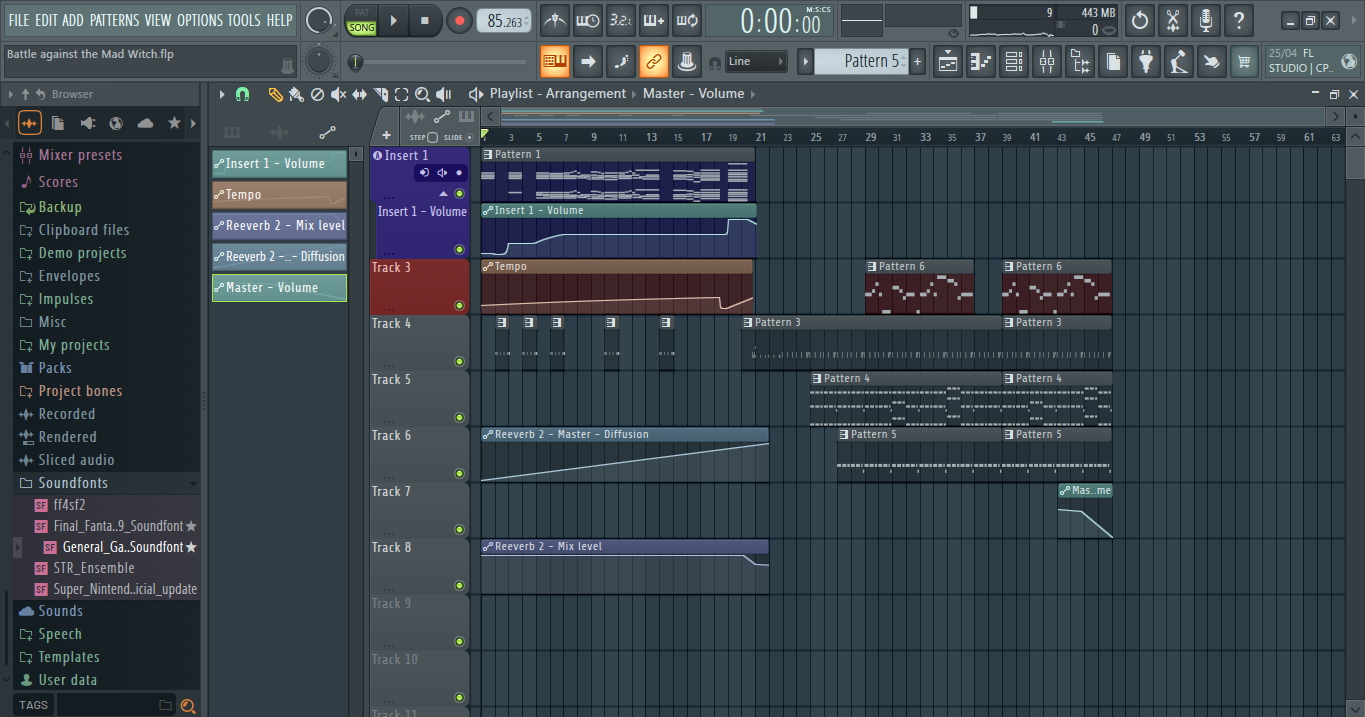Select the Playback speaker tool in Playlist
Screen dimensions: 1365x717
click(443, 94)
